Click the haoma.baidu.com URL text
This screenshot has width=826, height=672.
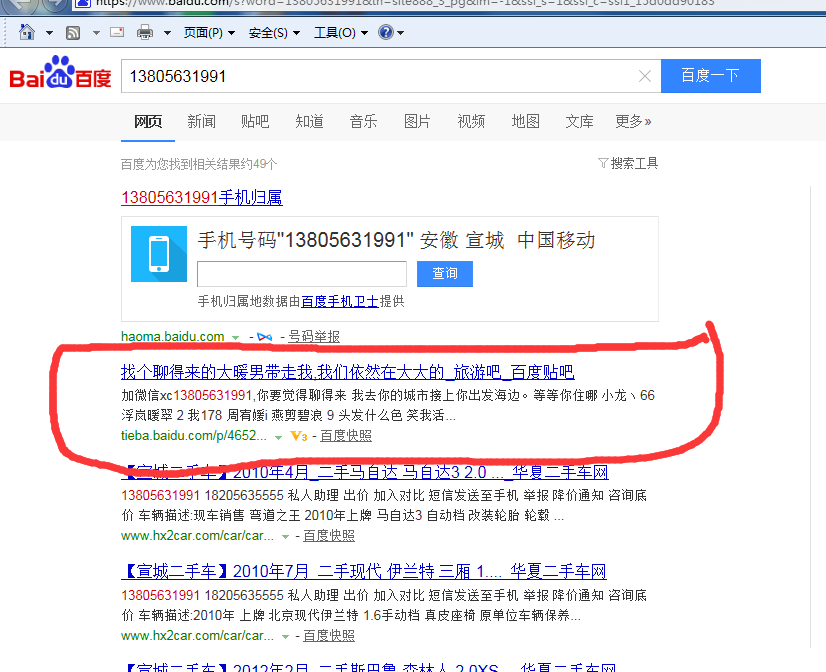pyautogui.click(x=173, y=337)
